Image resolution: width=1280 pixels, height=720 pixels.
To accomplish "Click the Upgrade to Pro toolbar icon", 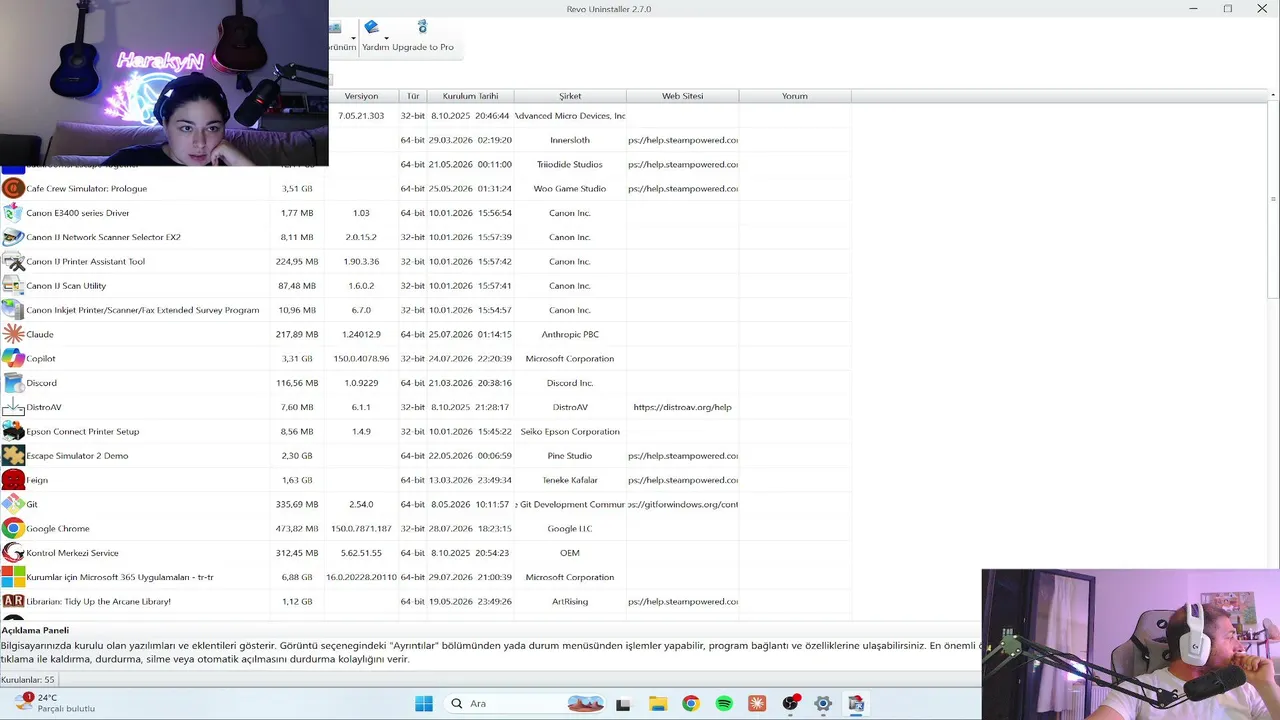I will tap(422, 27).
